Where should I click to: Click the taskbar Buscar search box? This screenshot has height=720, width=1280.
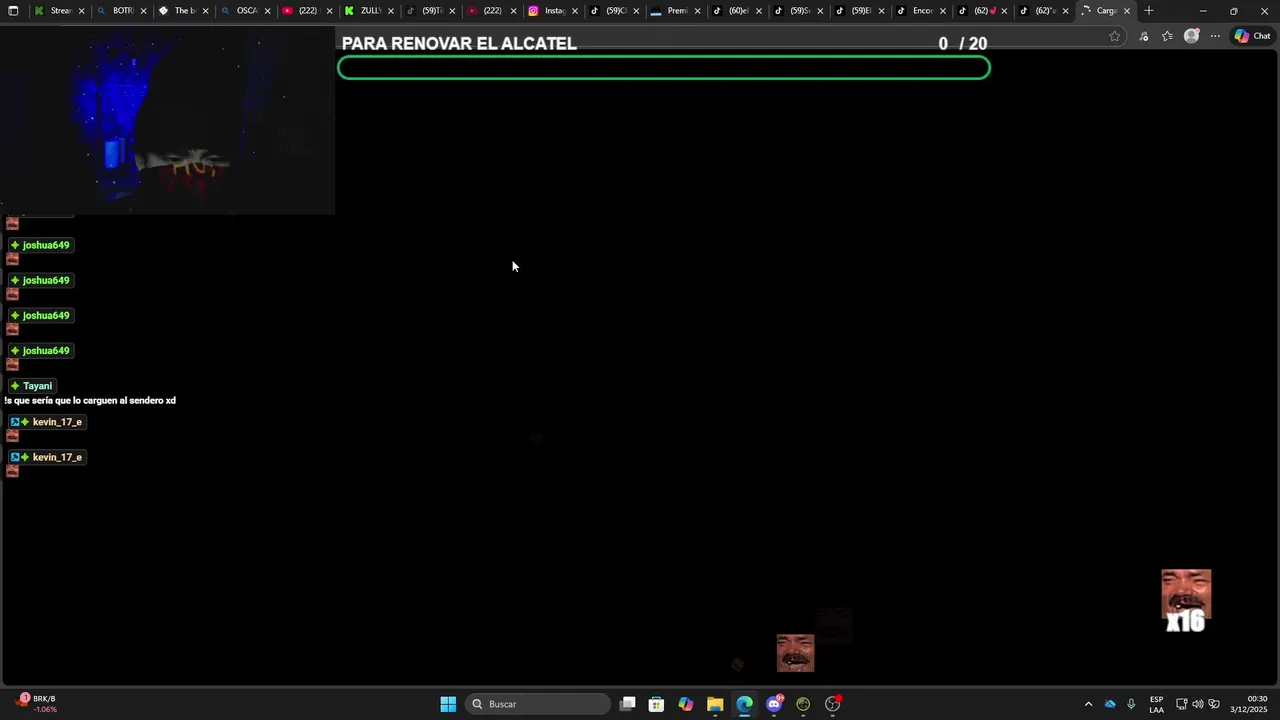[x=539, y=704]
